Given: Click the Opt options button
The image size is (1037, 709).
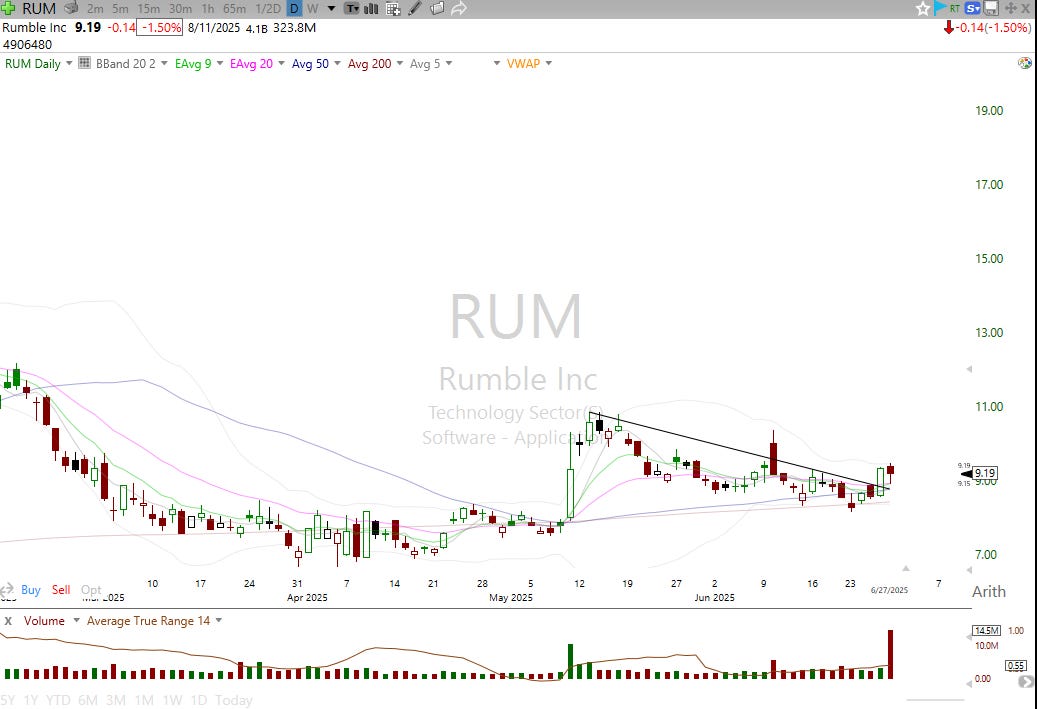Looking at the screenshot, I should click(91, 589).
